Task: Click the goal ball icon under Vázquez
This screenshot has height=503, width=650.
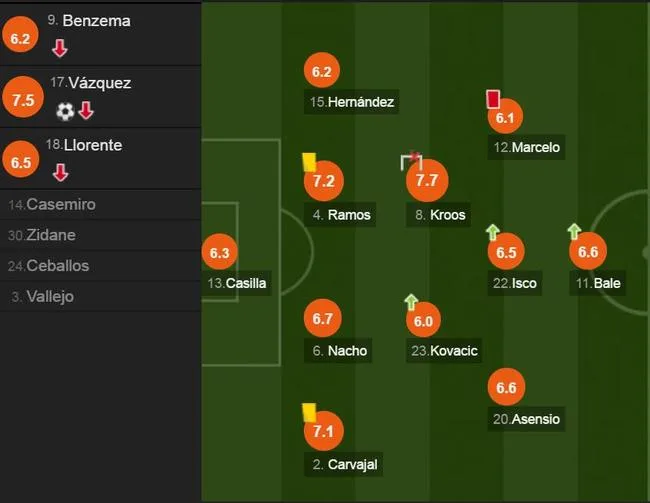Action: [x=65, y=111]
